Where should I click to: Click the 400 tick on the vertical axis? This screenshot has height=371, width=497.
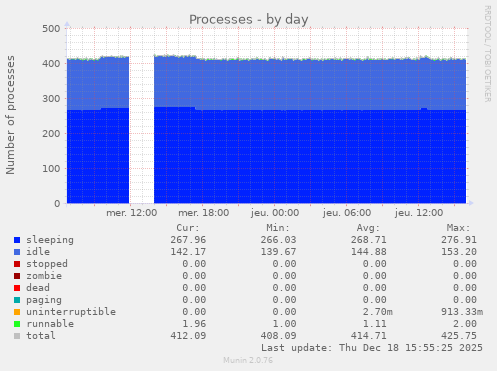click(51, 64)
